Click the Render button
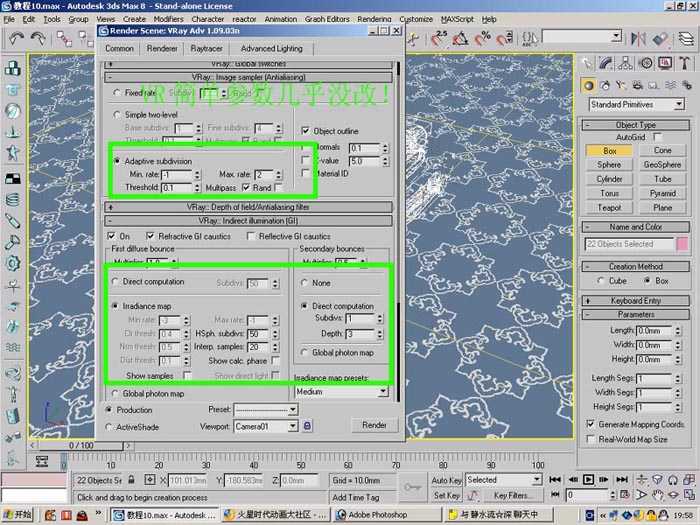The height and width of the screenshot is (525, 700). [x=374, y=425]
